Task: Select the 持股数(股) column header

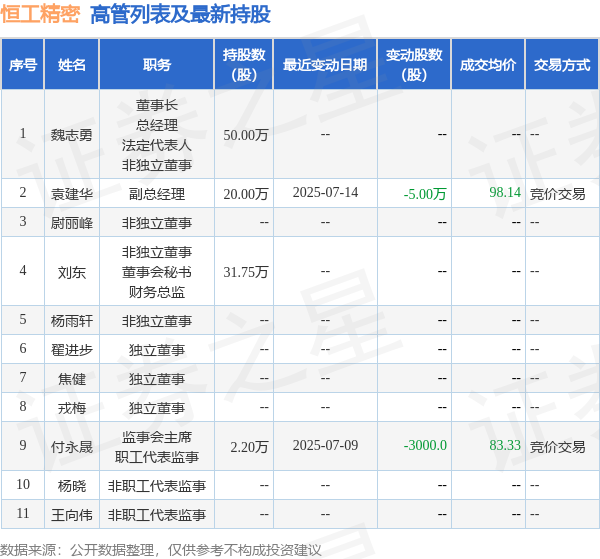Action: point(244,65)
